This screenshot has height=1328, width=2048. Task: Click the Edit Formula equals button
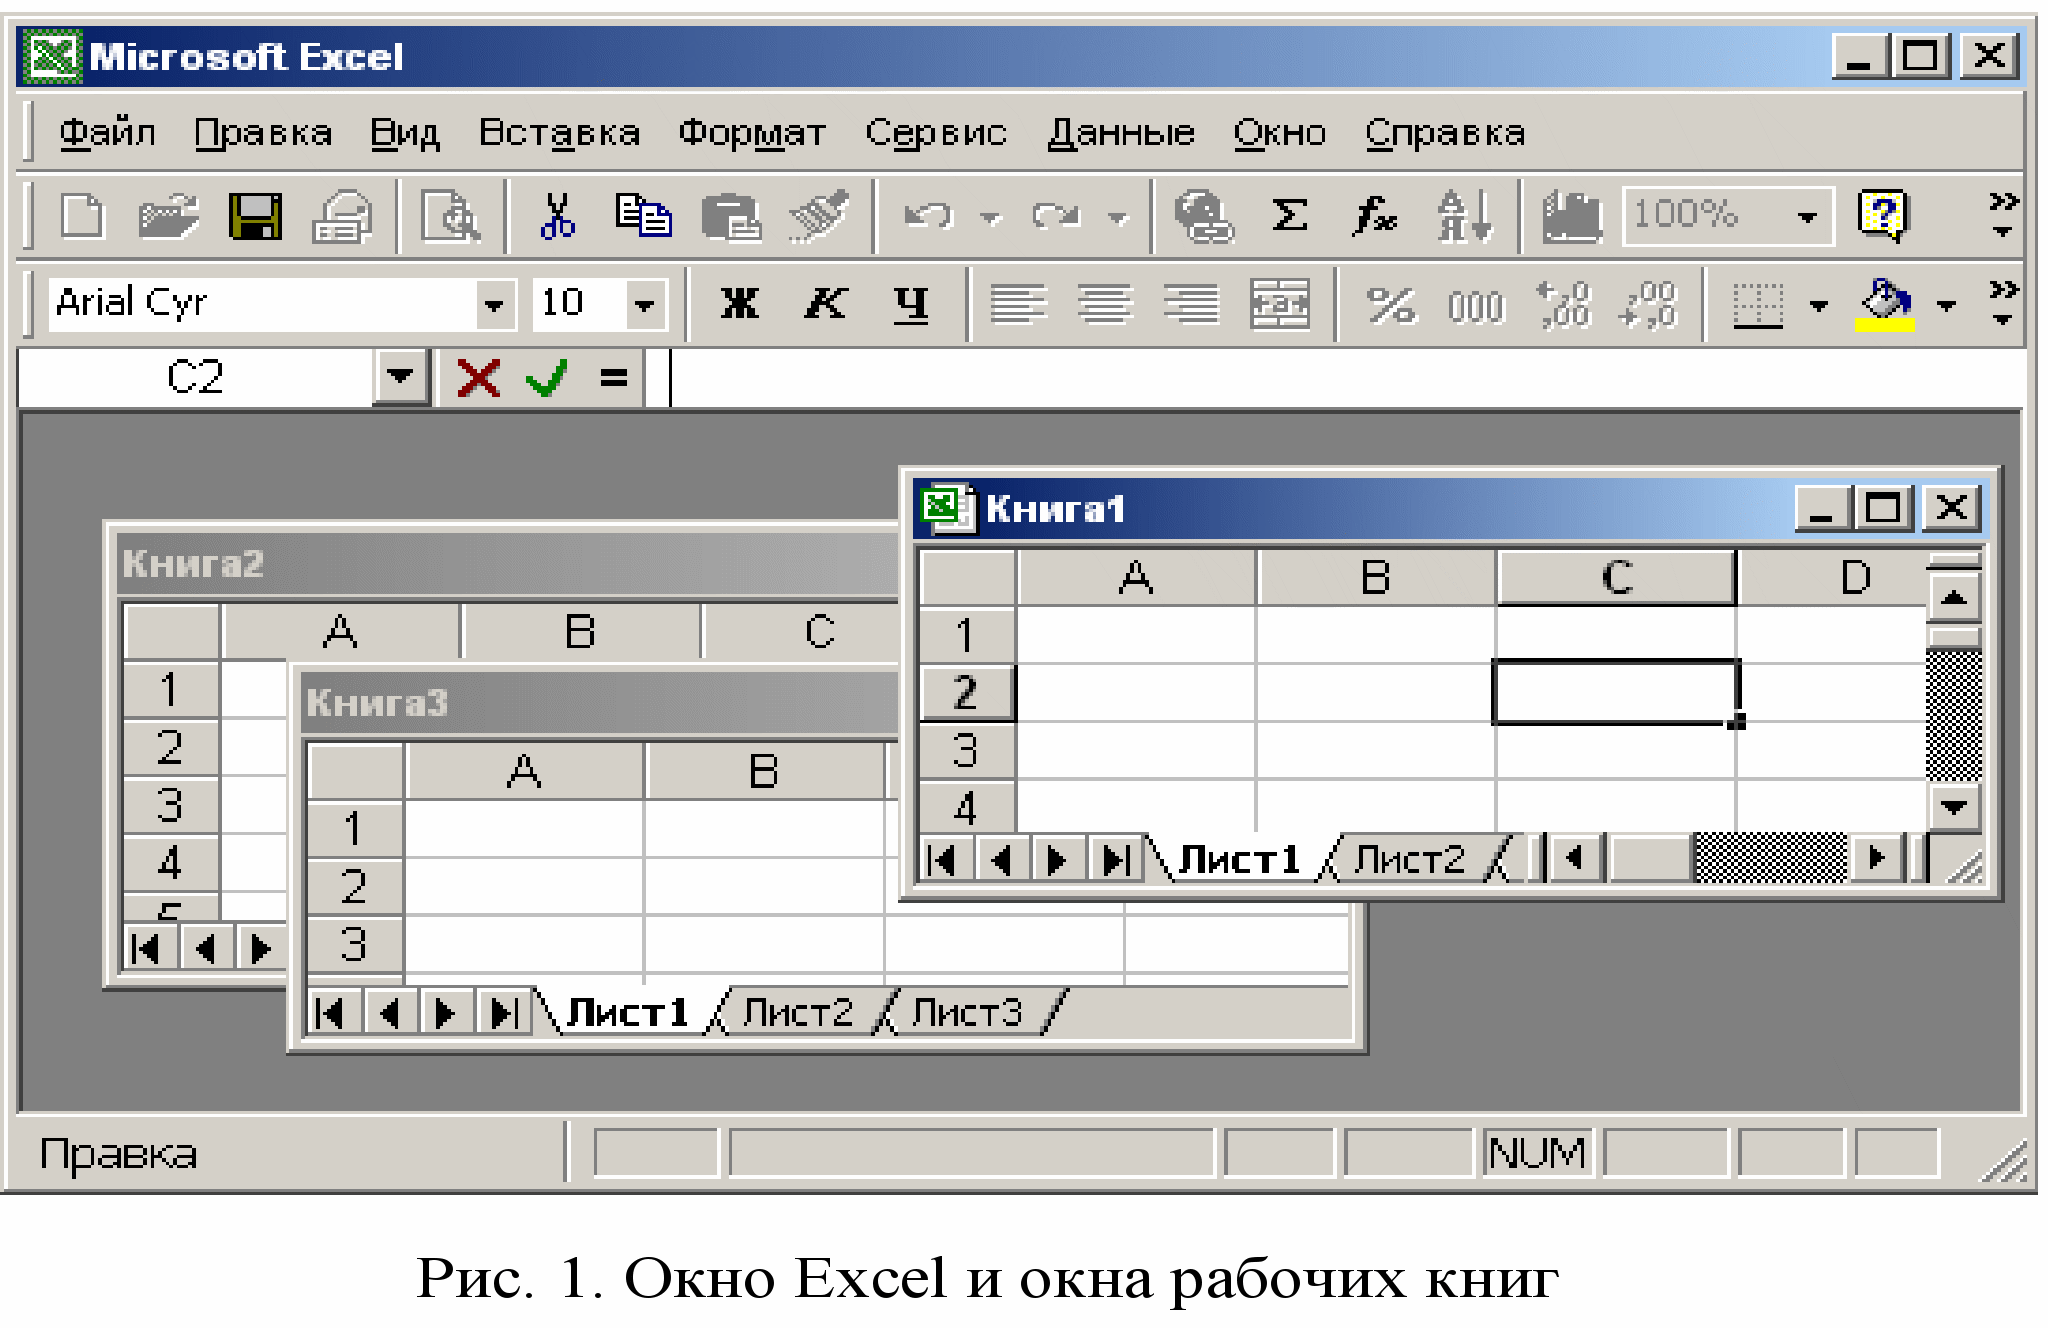coord(614,378)
